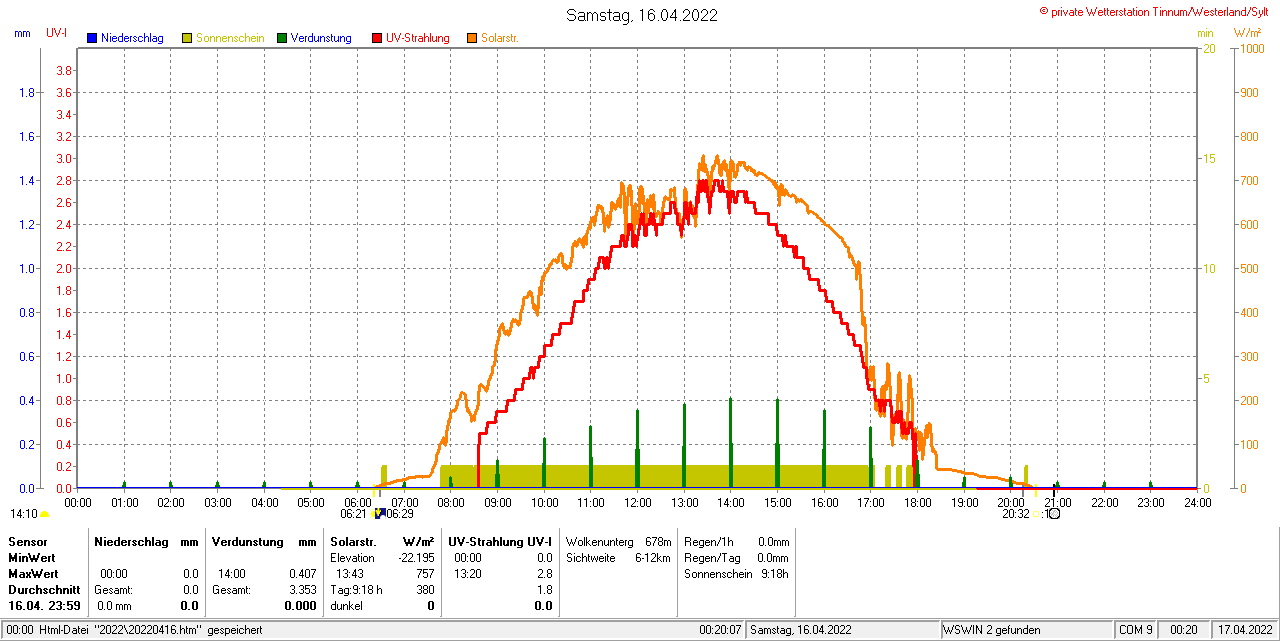1280x641 pixels.
Task: Click the yellow Sonnenschein legend swatch
Action: coord(187,38)
